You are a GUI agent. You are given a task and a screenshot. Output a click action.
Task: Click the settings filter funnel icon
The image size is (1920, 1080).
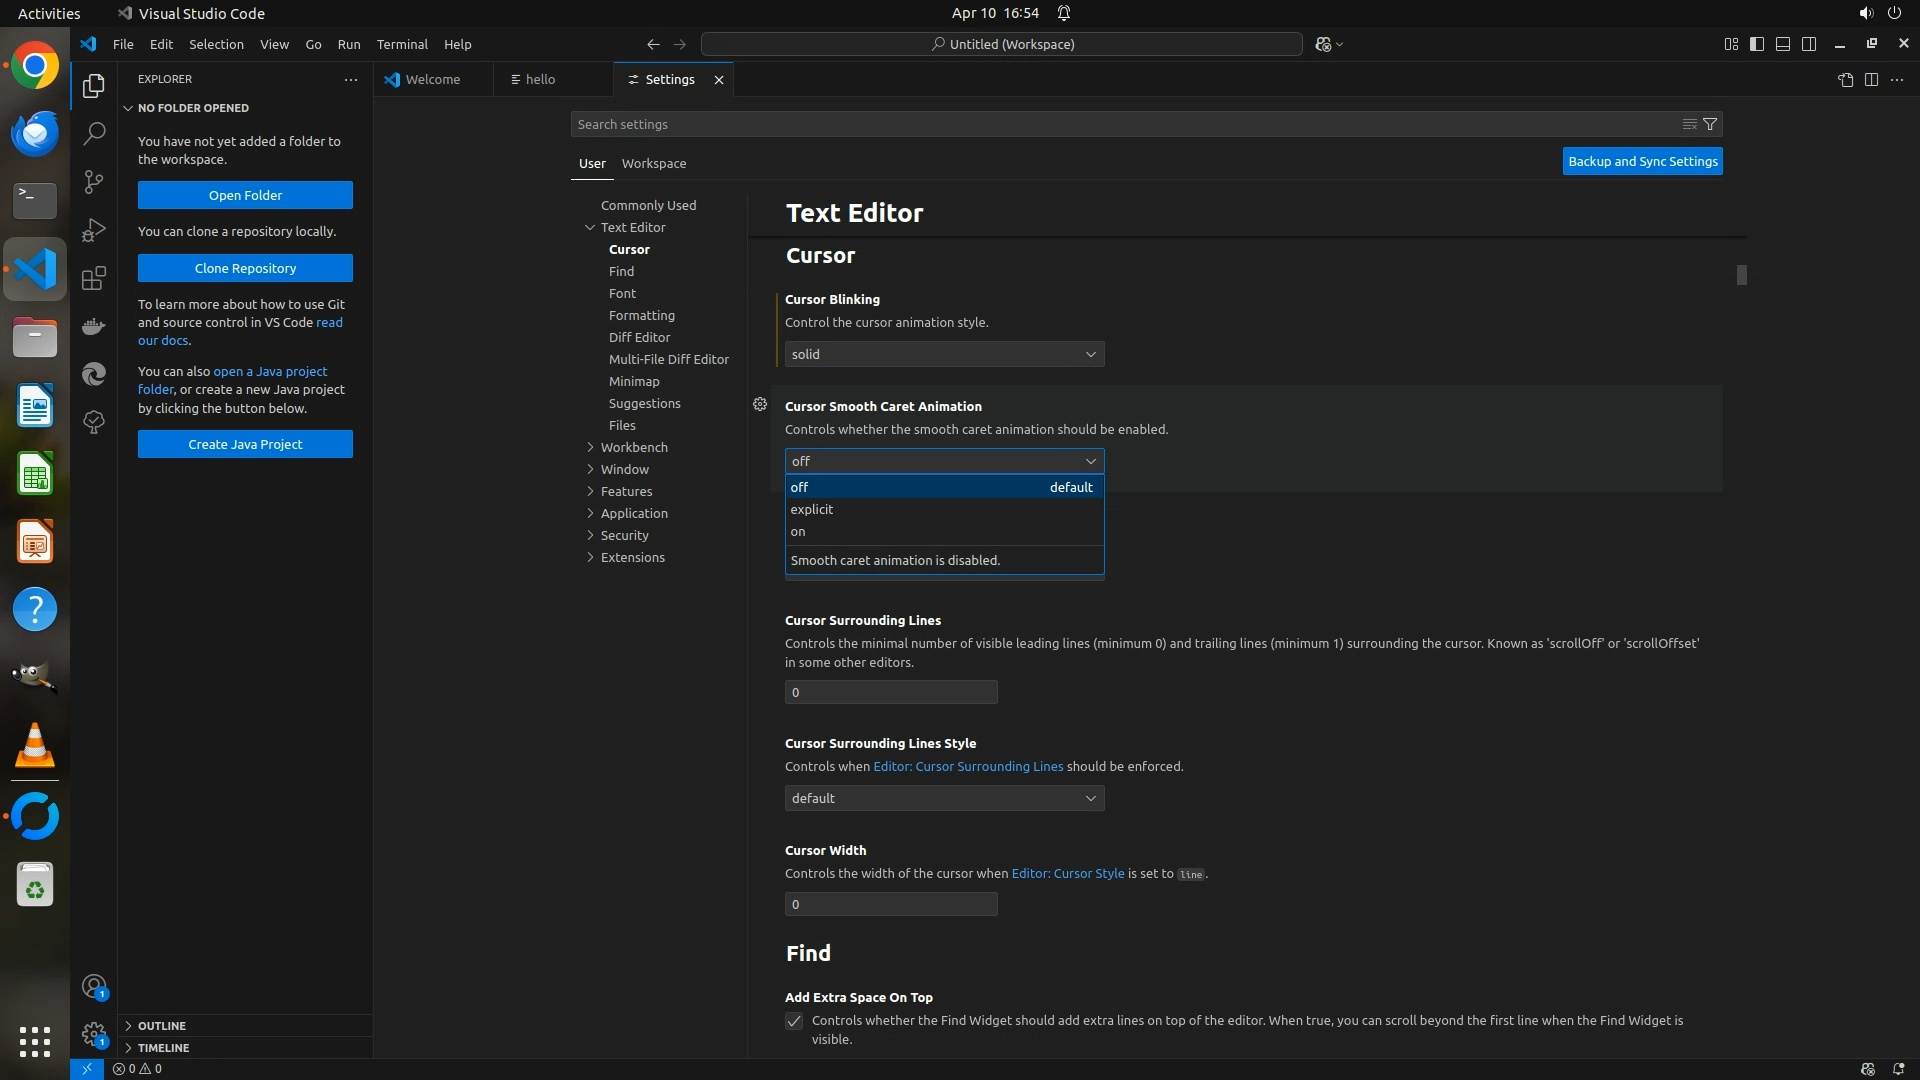coord(1710,124)
